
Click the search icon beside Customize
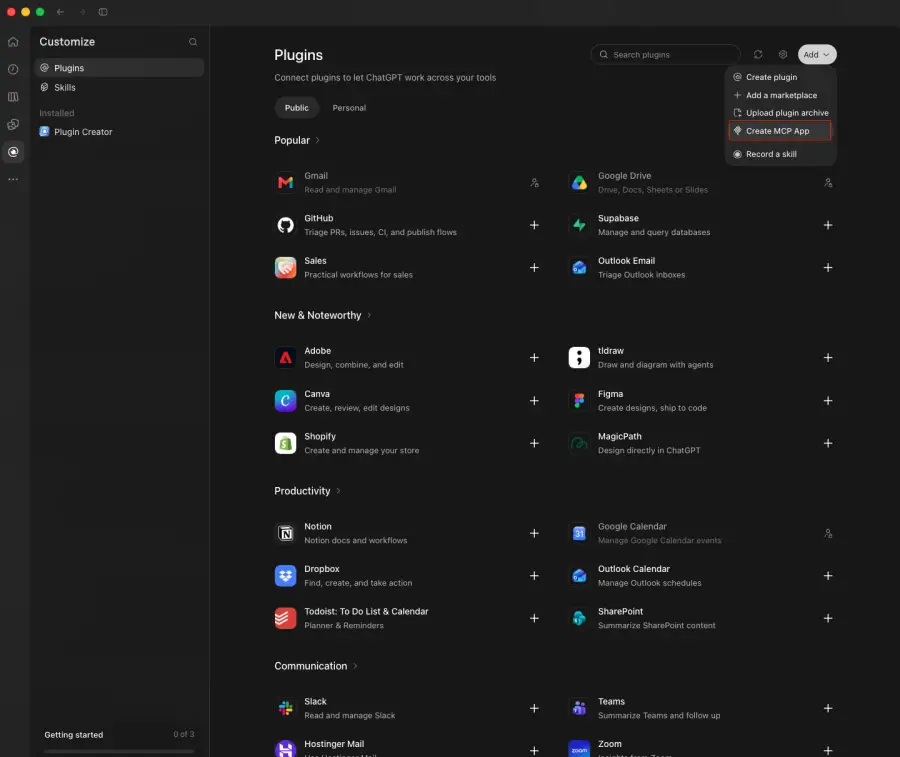(193, 42)
